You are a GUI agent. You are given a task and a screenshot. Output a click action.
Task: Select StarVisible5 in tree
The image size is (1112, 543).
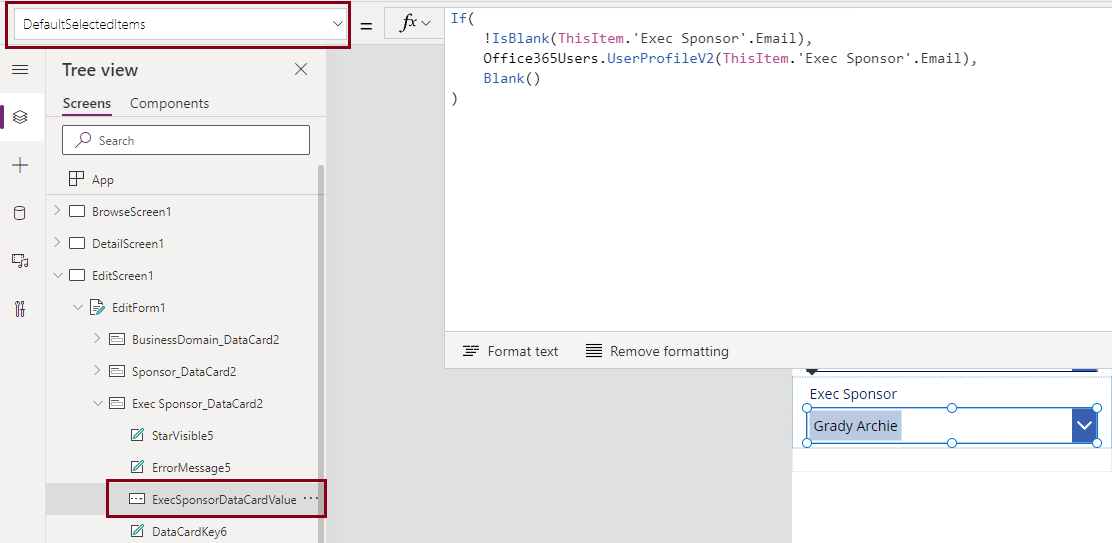click(x=182, y=435)
